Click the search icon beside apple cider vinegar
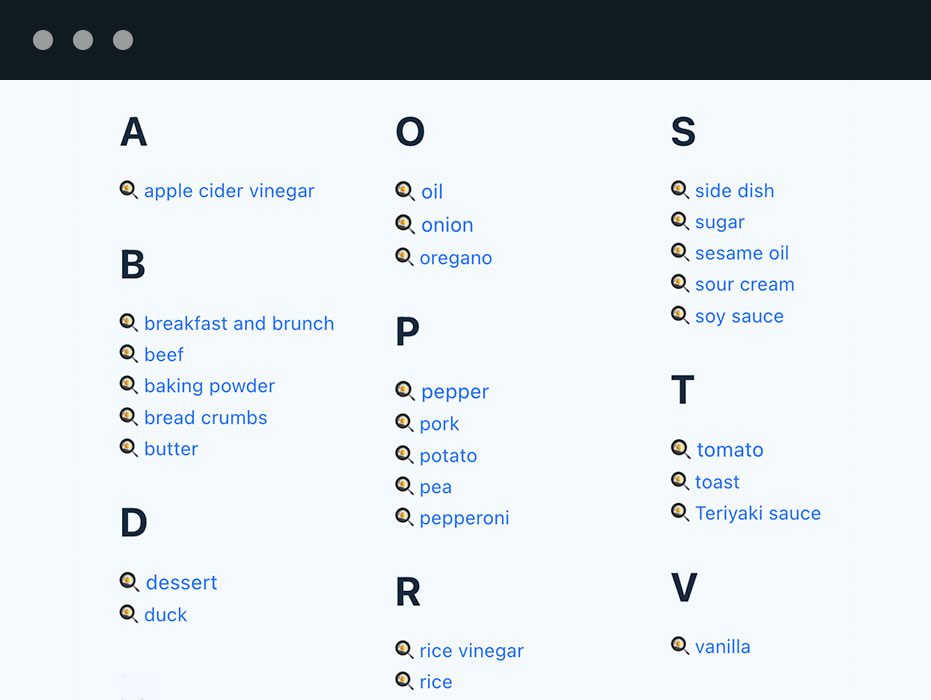Image resolution: width=931 pixels, height=700 pixels. point(129,190)
